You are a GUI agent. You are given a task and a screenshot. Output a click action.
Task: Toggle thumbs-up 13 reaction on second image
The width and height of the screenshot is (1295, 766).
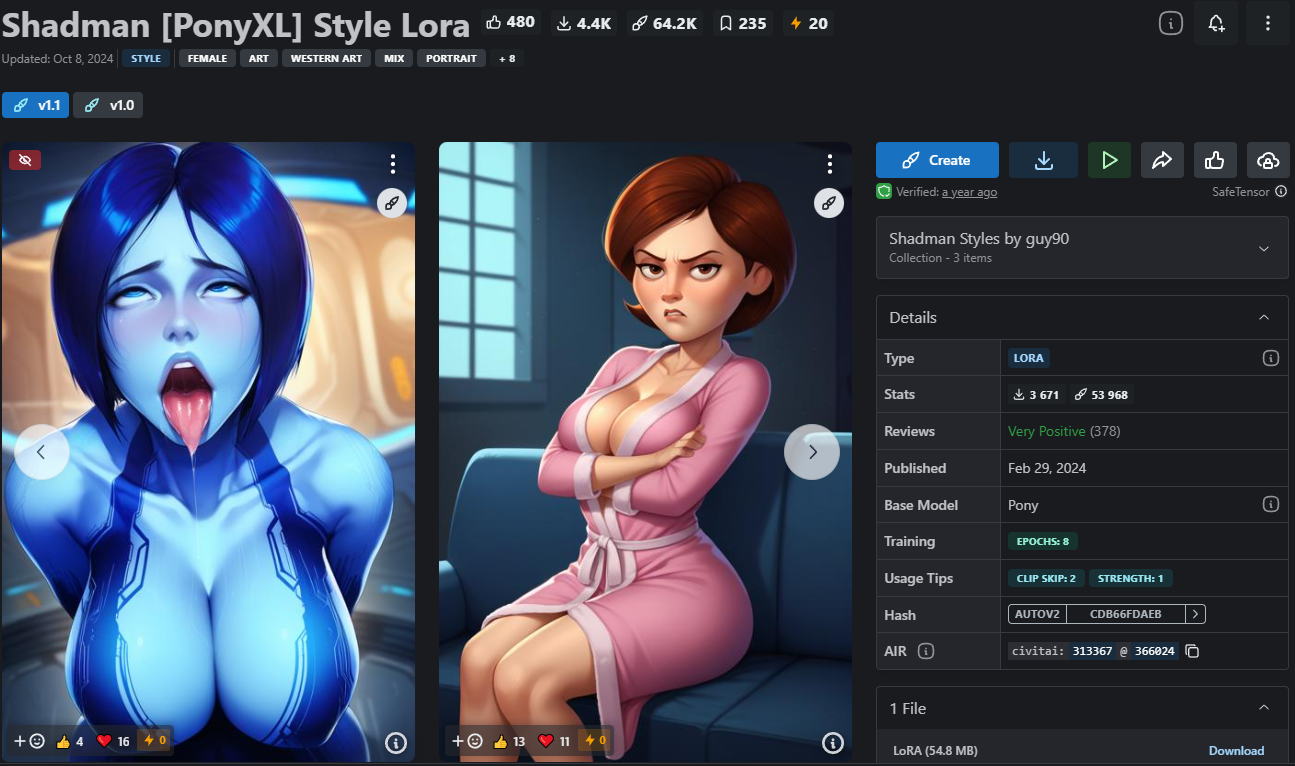pyautogui.click(x=510, y=741)
